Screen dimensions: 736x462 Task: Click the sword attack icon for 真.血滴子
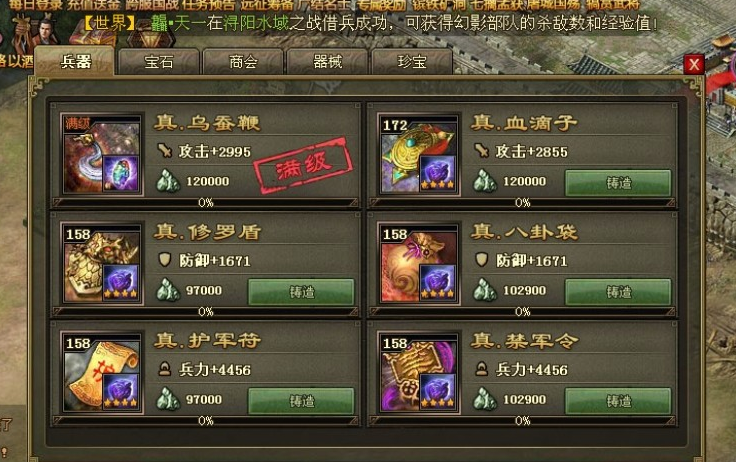pyautogui.click(x=482, y=150)
